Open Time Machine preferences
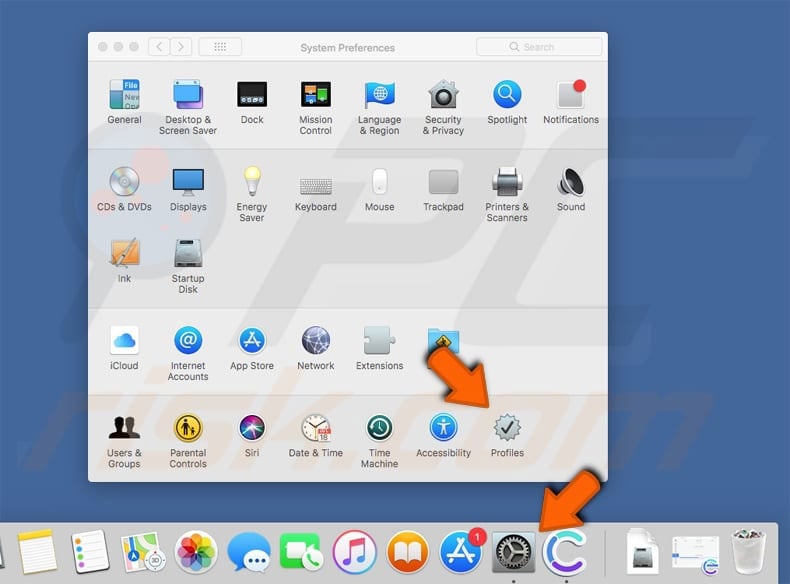Viewport: 790px width, 584px height. [379, 427]
